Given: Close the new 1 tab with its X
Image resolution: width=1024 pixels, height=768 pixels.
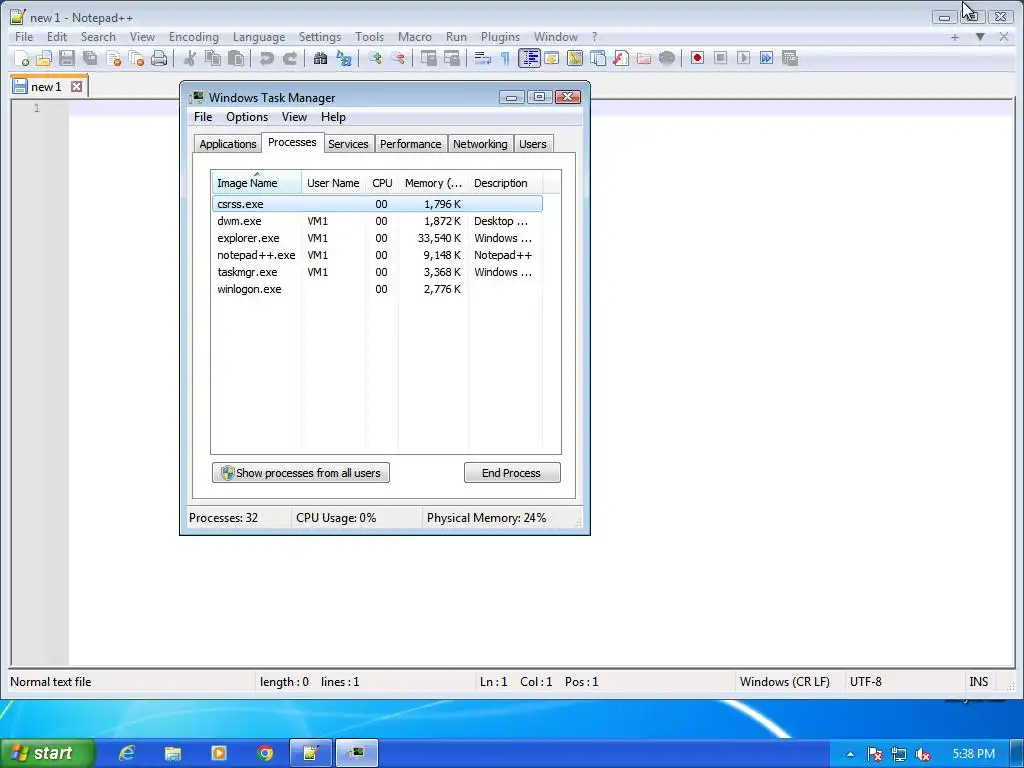Looking at the screenshot, I should pyautogui.click(x=76, y=86).
